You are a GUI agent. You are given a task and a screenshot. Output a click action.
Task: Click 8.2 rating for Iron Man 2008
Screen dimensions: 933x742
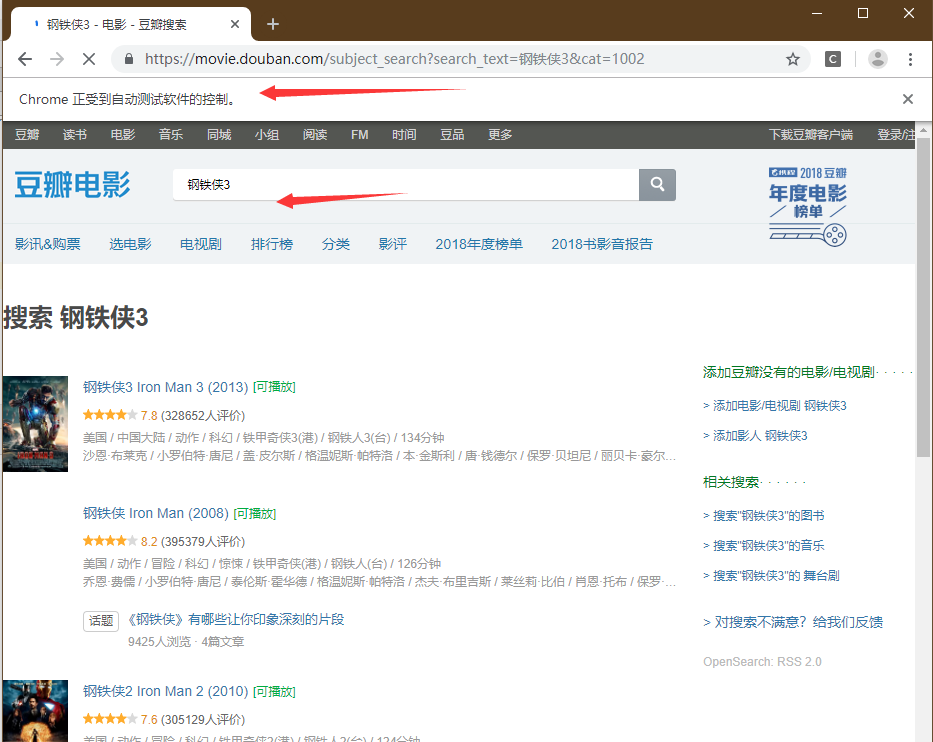149,541
